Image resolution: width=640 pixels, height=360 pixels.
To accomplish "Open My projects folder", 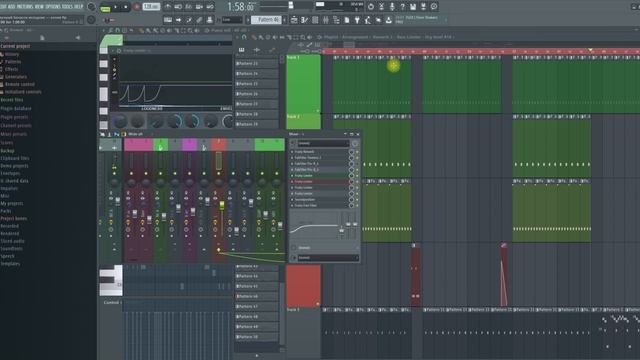I will tap(12, 203).
